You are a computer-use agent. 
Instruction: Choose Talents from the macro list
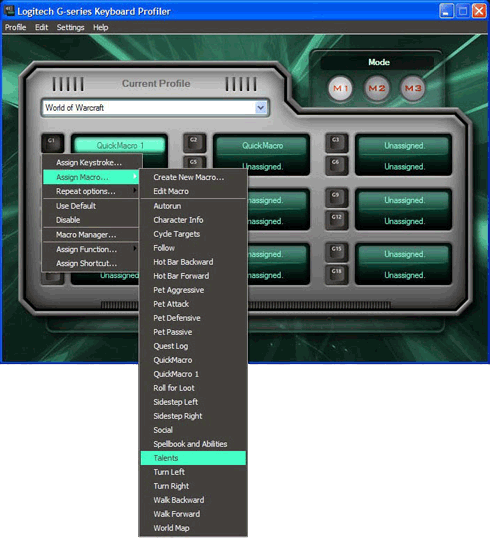pos(193,458)
